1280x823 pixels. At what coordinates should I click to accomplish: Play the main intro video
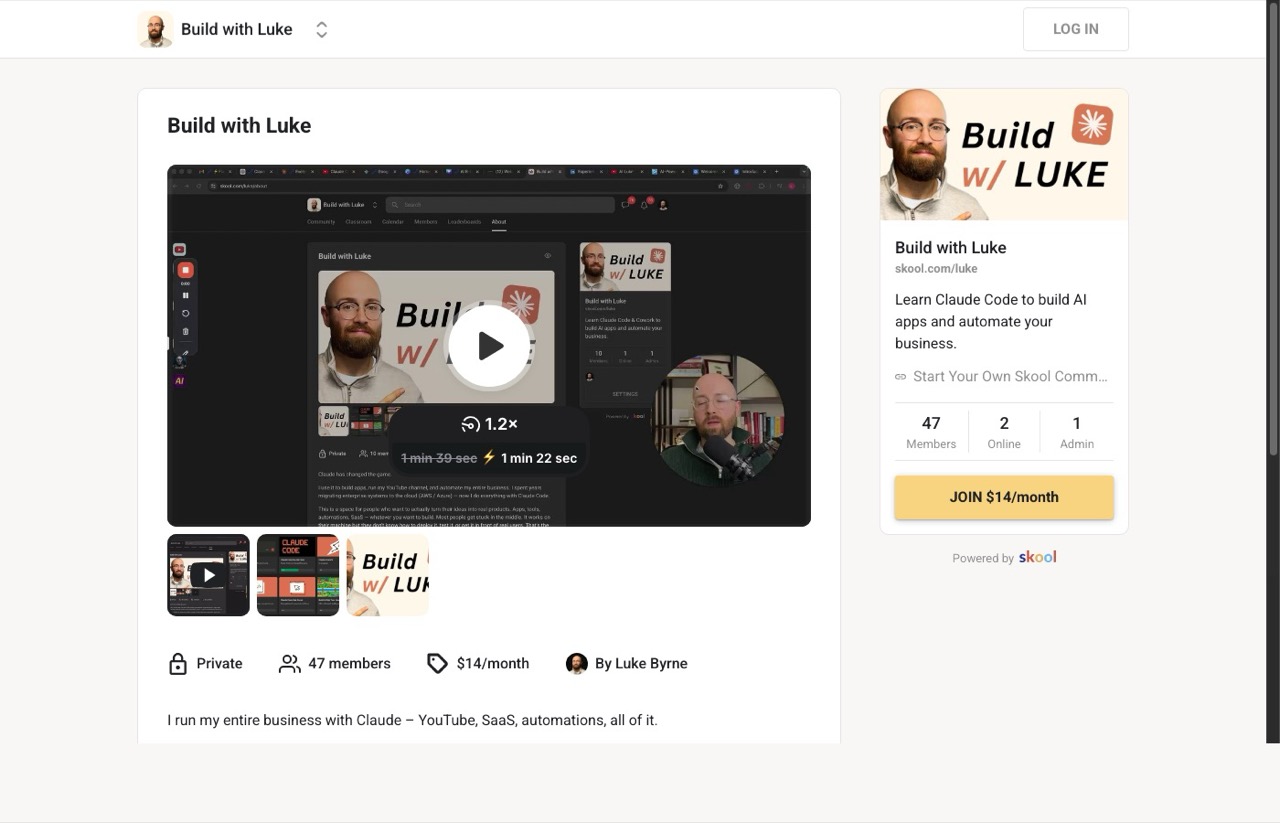pyautogui.click(x=489, y=346)
